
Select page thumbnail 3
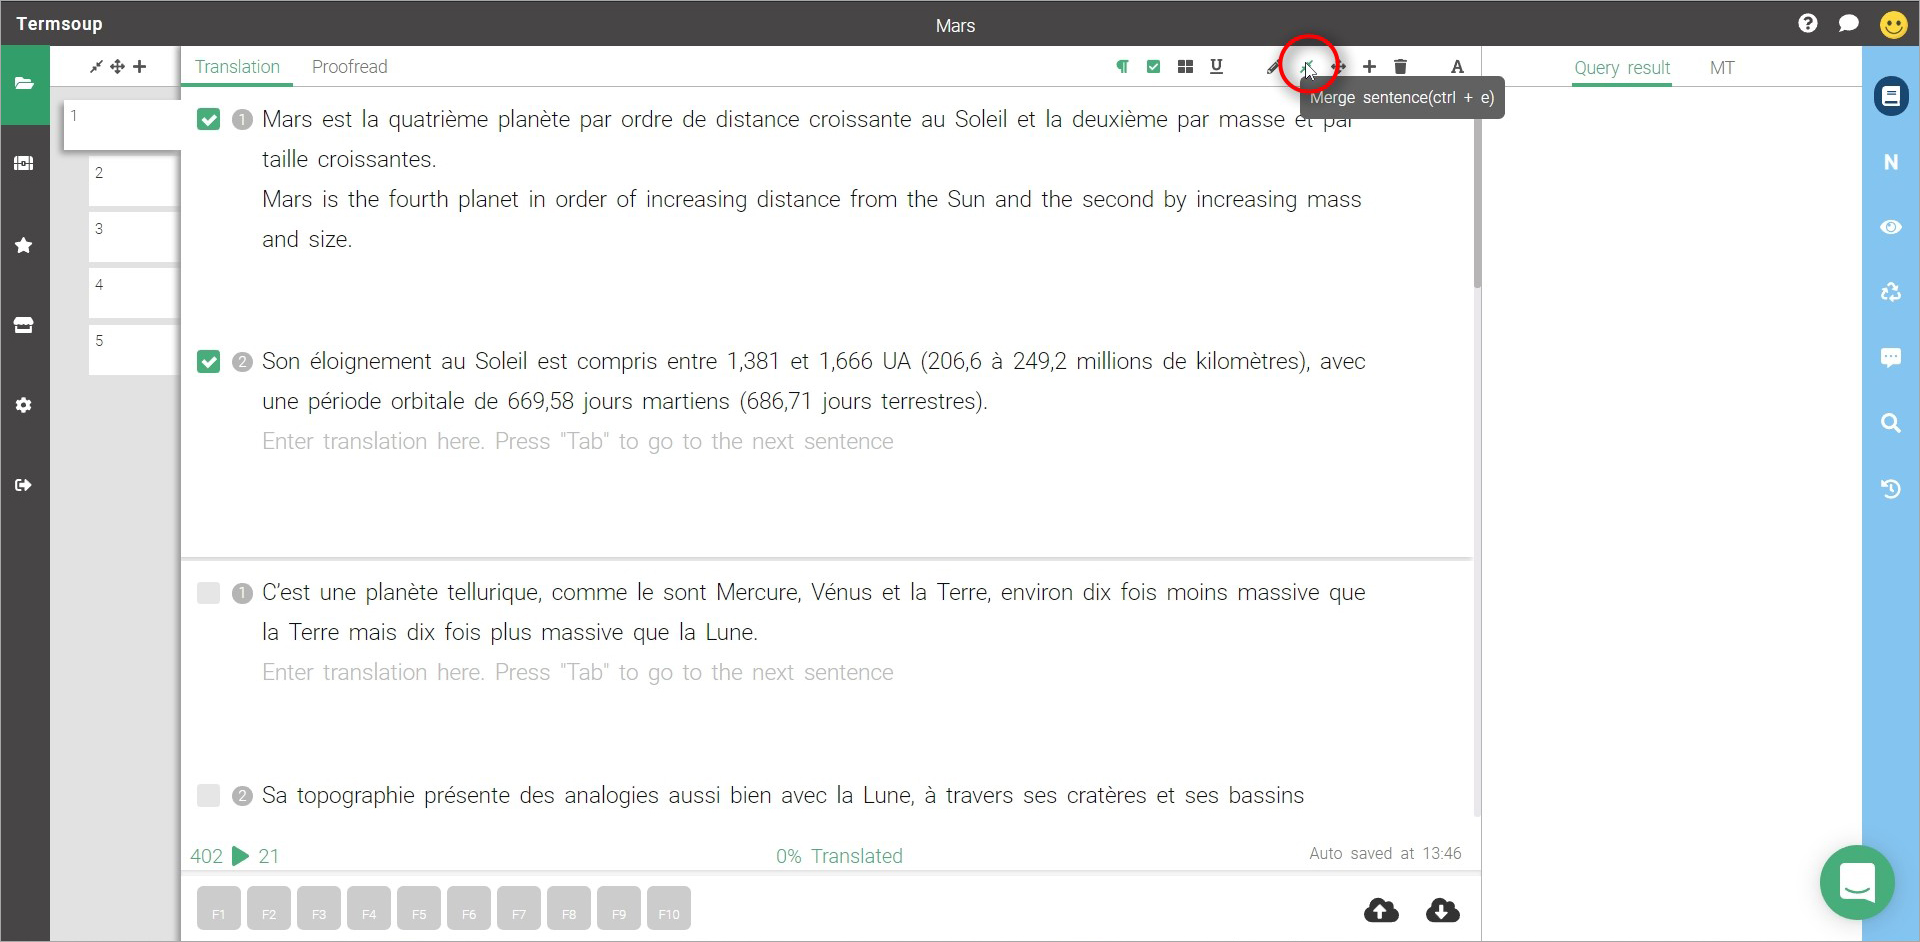point(134,237)
